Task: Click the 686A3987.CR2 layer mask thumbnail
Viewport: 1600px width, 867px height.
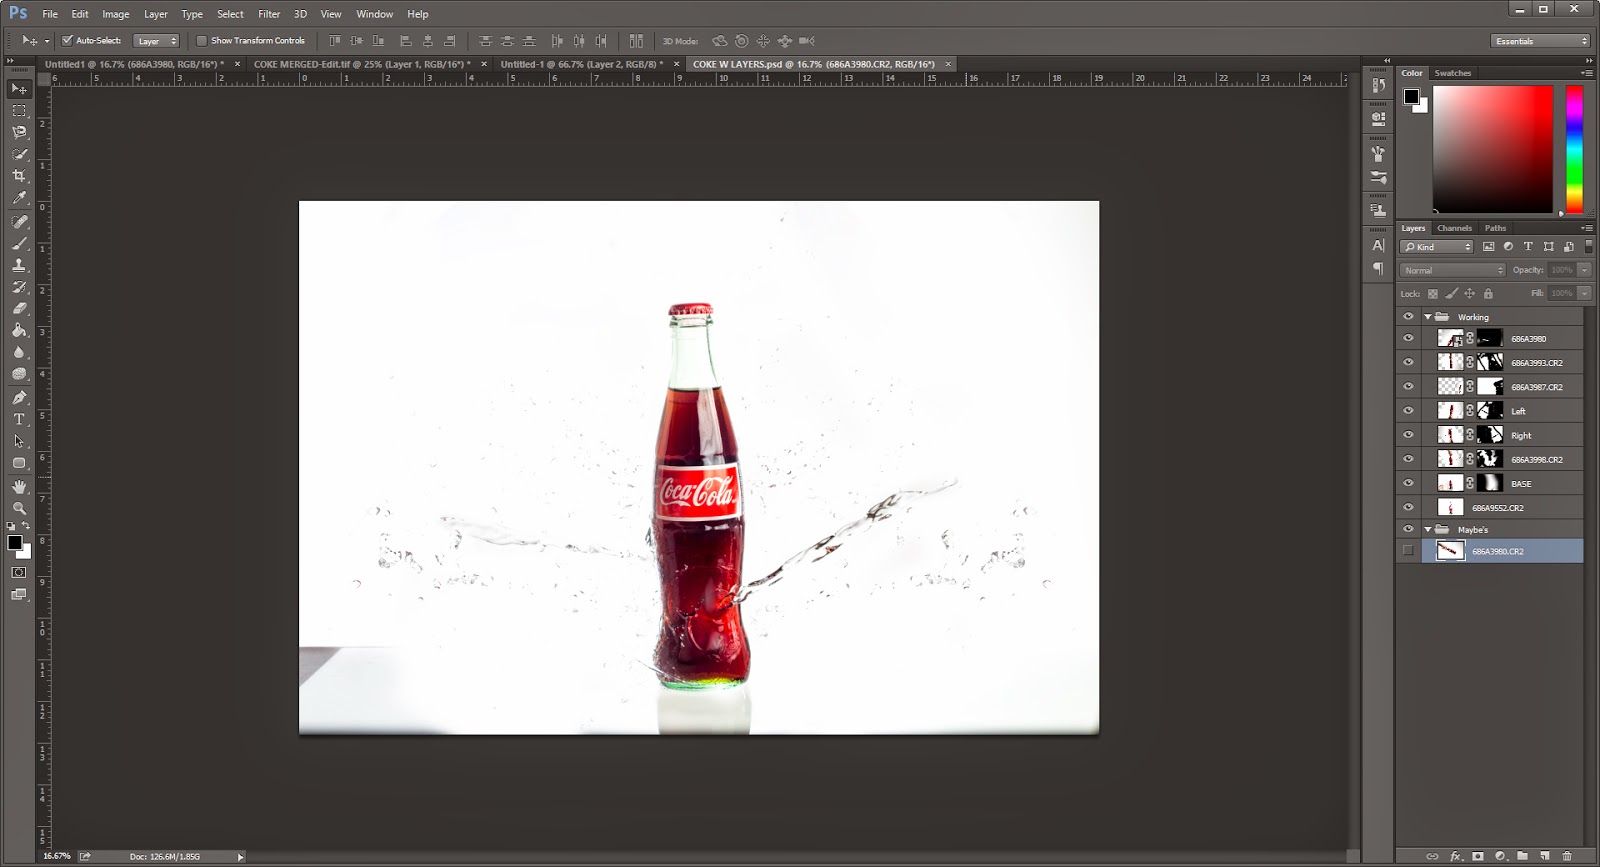Action: click(1490, 387)
